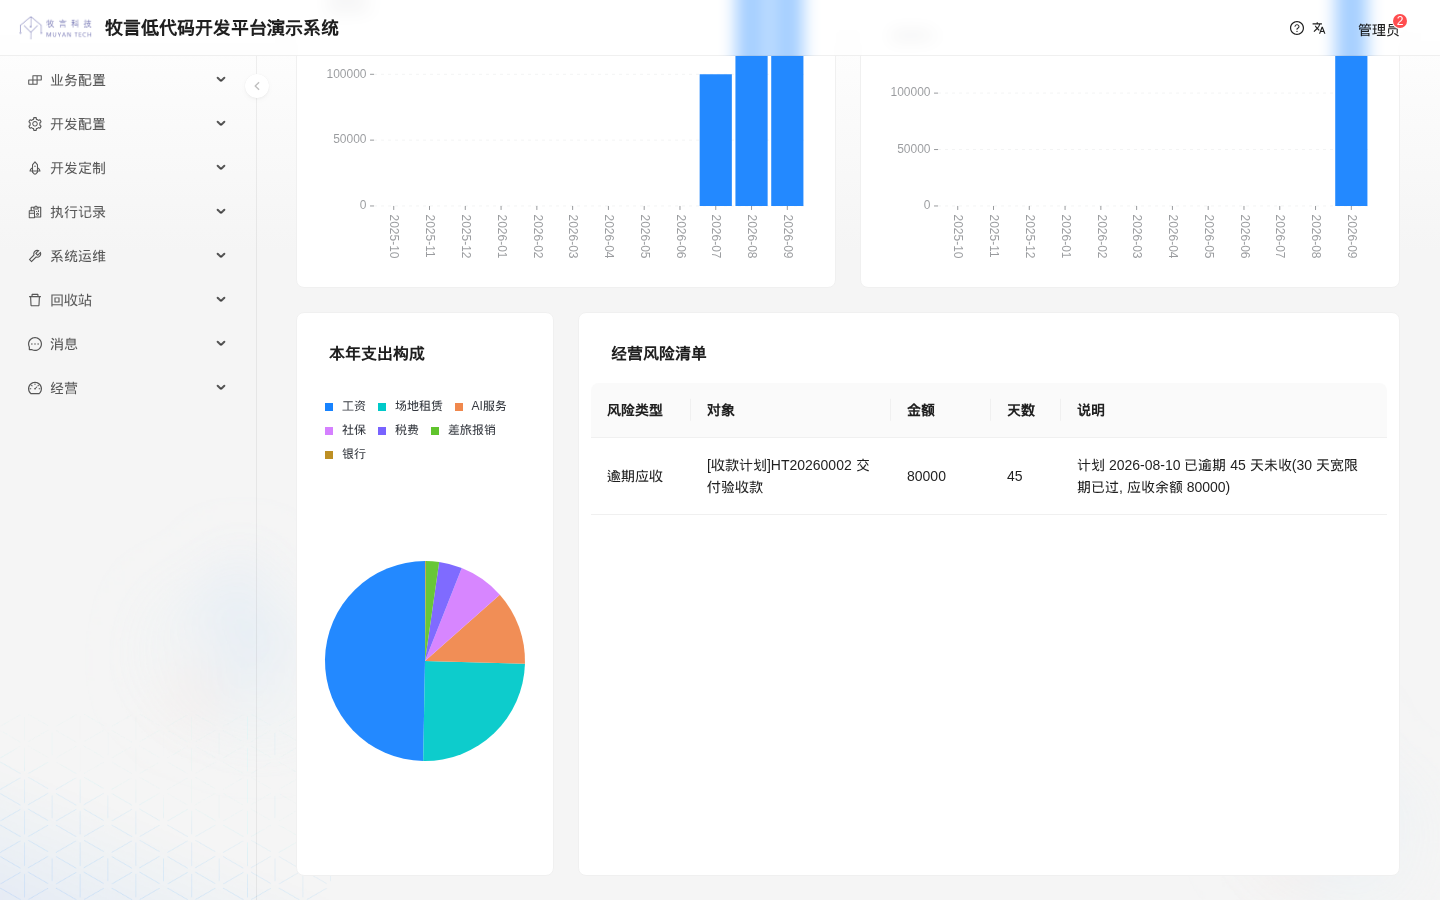Image resolution: width=1440 pixels, height=900 pixels.
Task: Click the 消息 chat bubble icon
Action: pyautogui.click(x=35, y=344)
